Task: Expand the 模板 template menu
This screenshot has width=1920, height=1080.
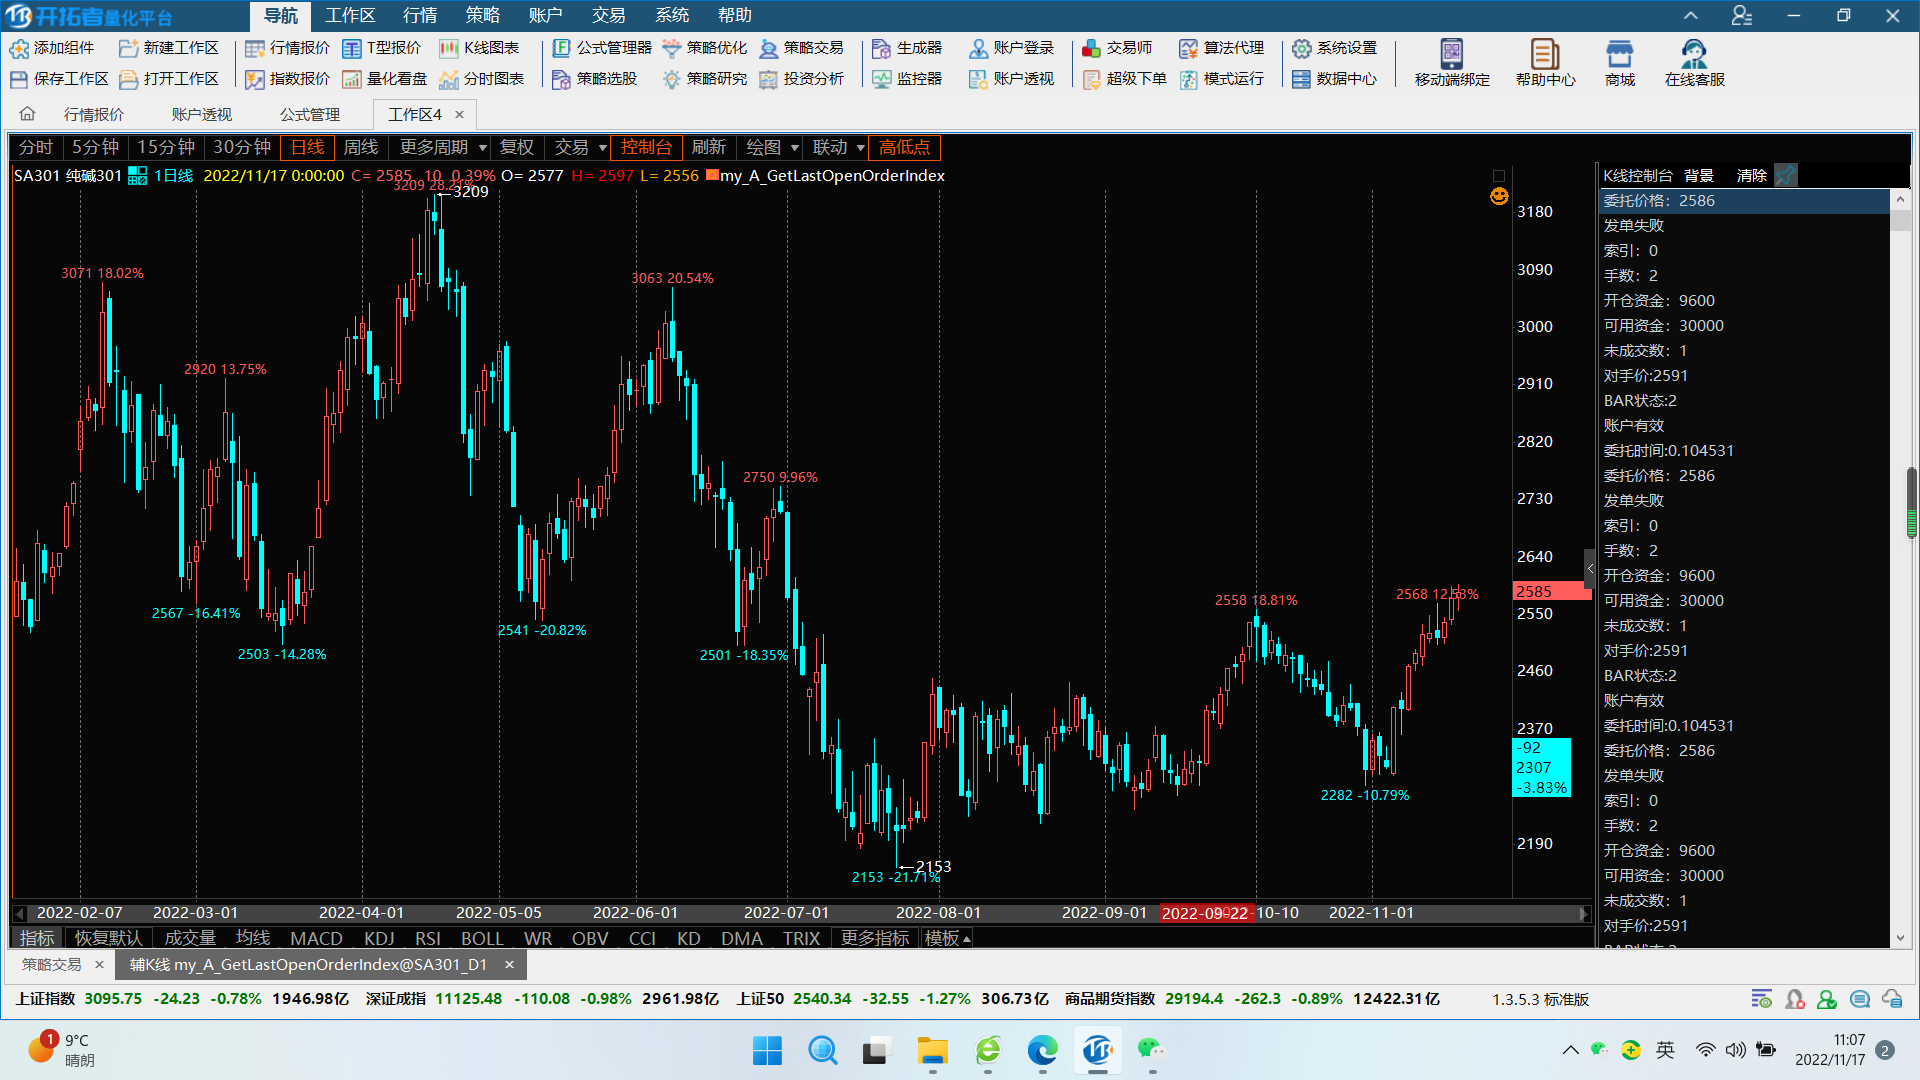Action: pos(947,938)
